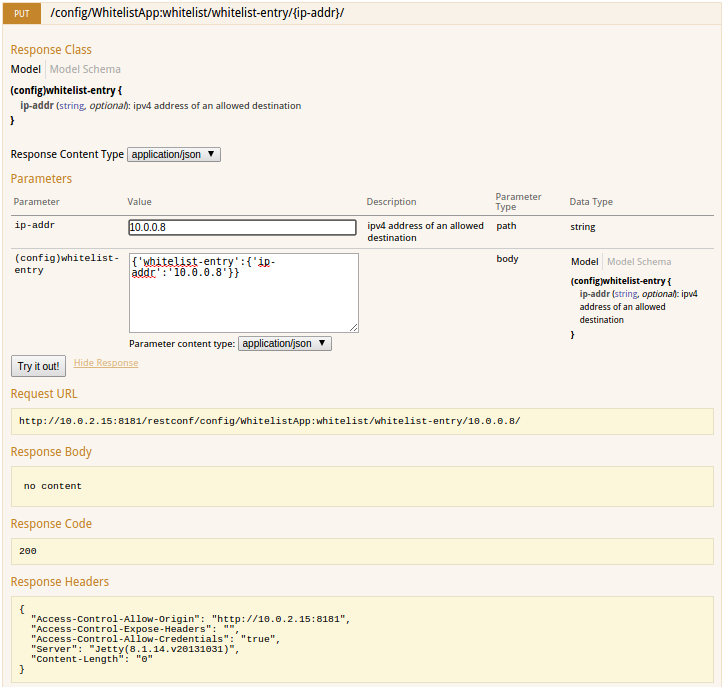This screenshot has height=687, width=726.
Task: Click the Try it out! button
Action: 38,366
